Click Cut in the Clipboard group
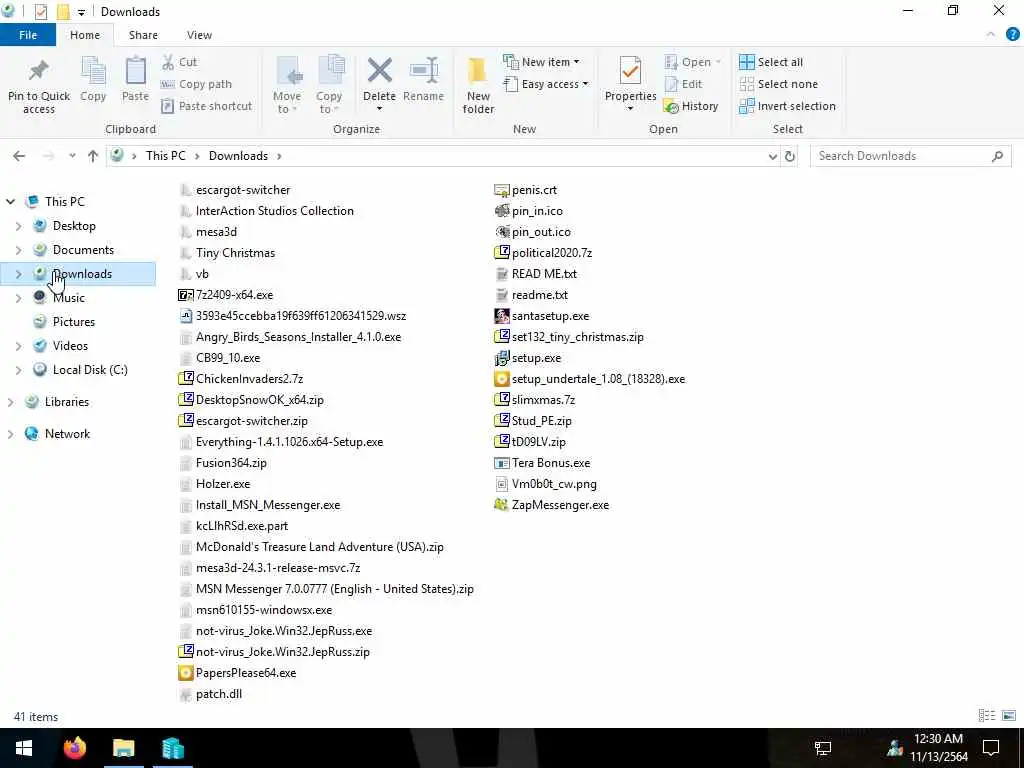This screenshot has width=1024, height=768. point(180,62)
